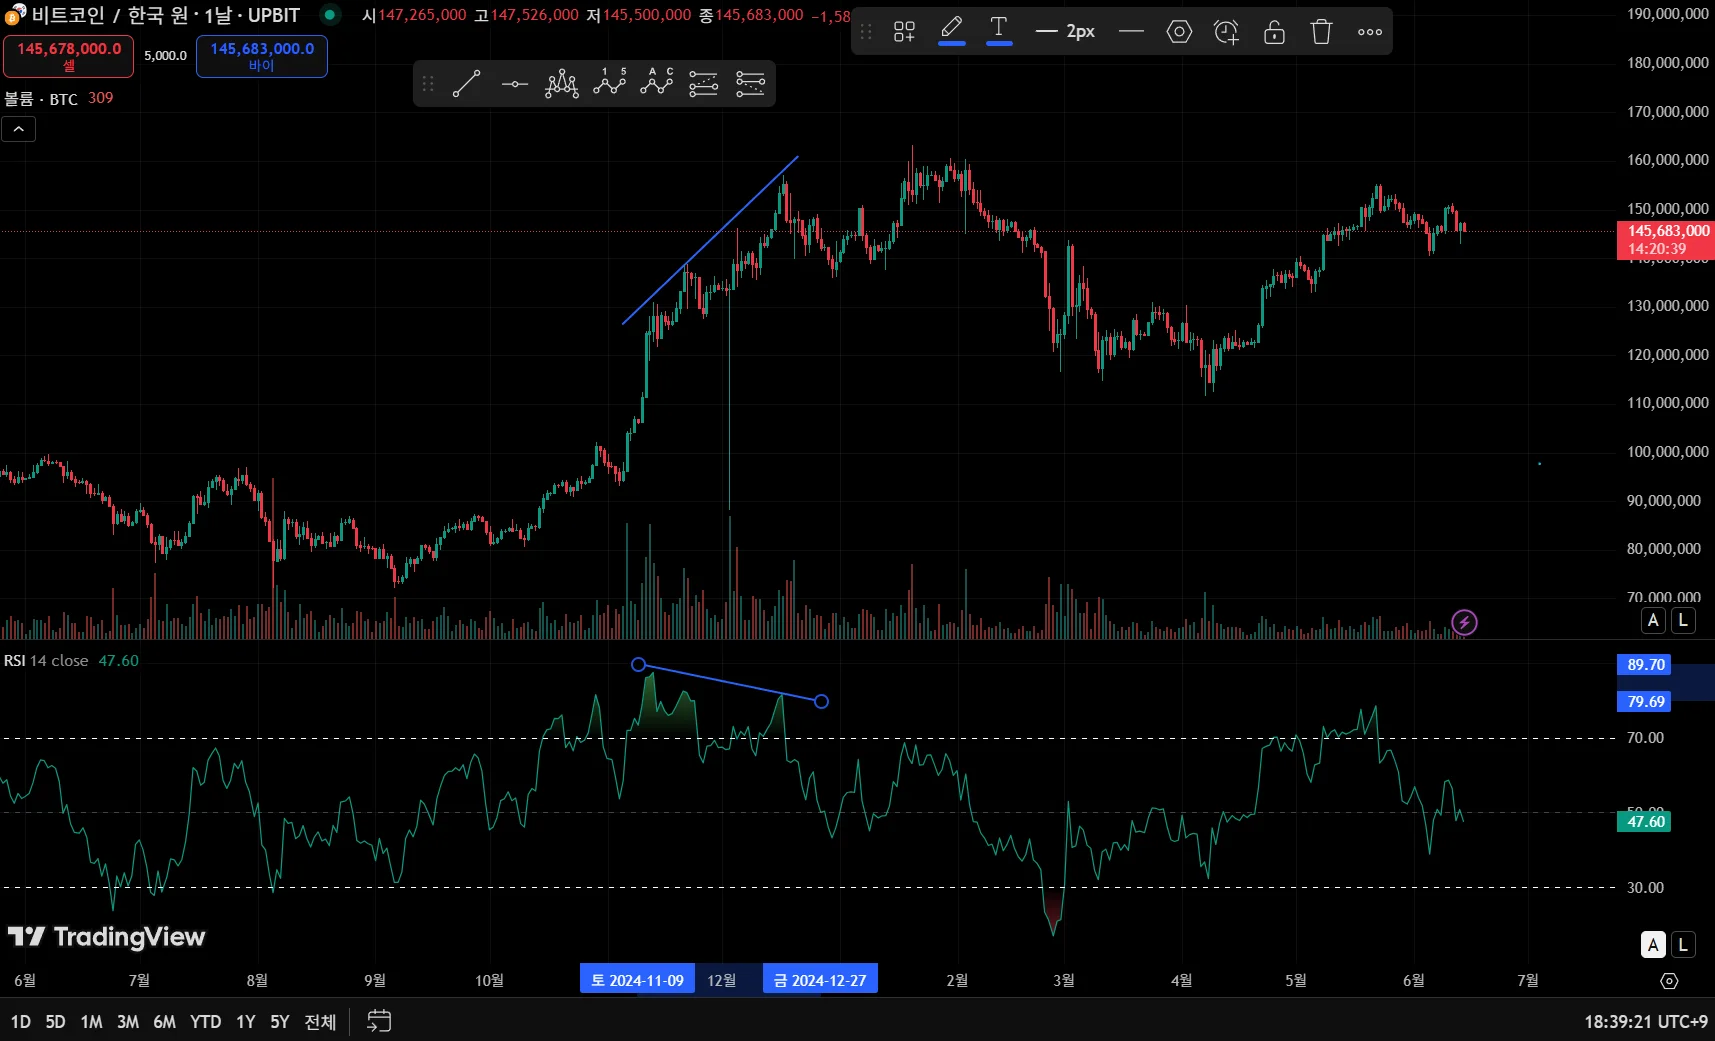The width and height of the screenshot is (1715, 1041).
Task: Open the Bitcoin symbol title
Action: pos(166,15)
